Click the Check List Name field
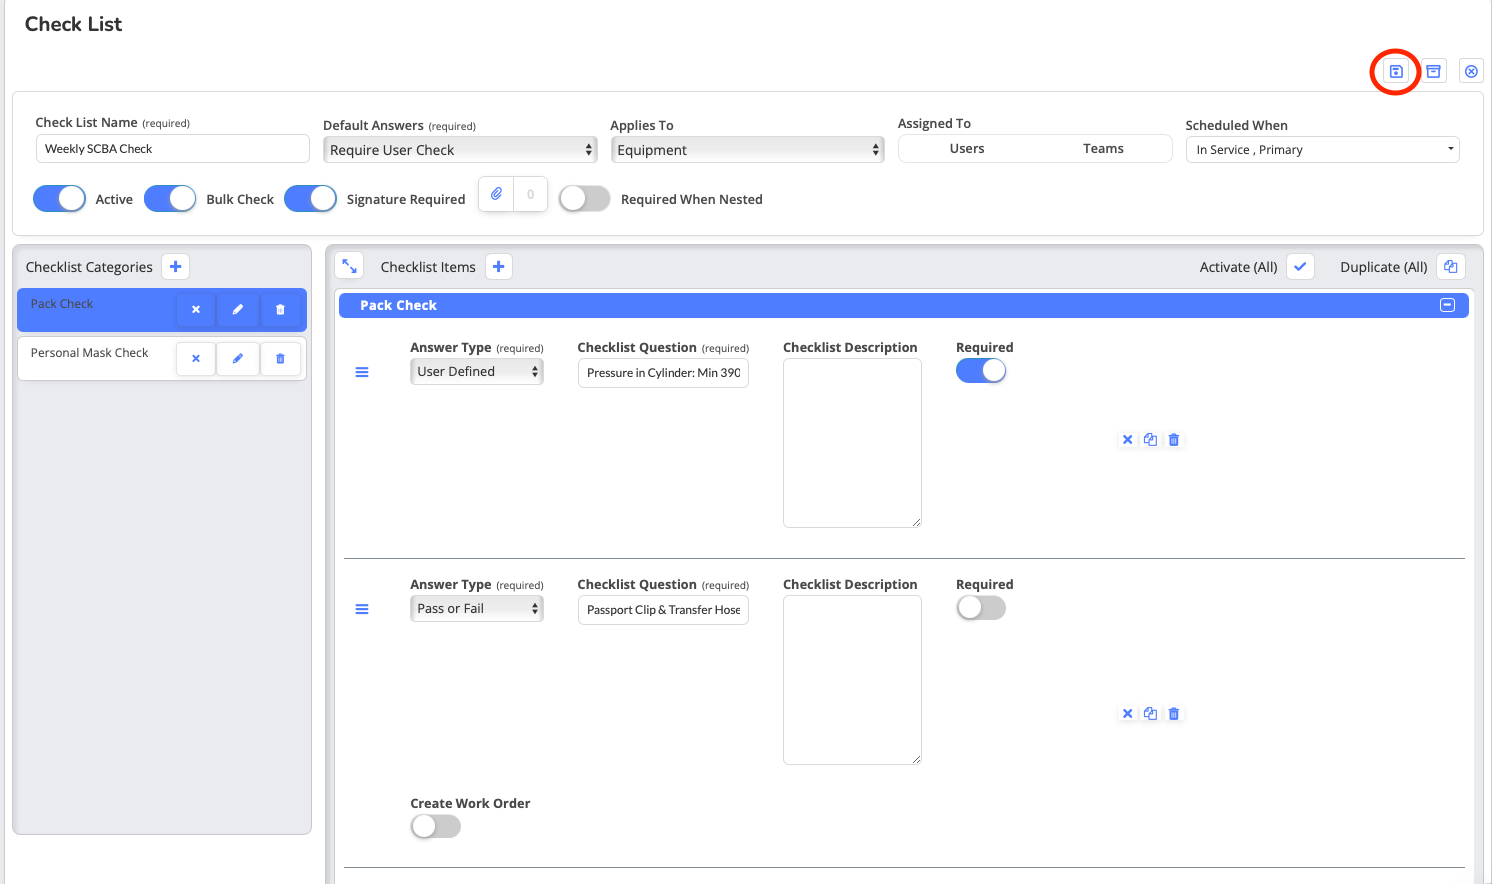 [172, 149]
